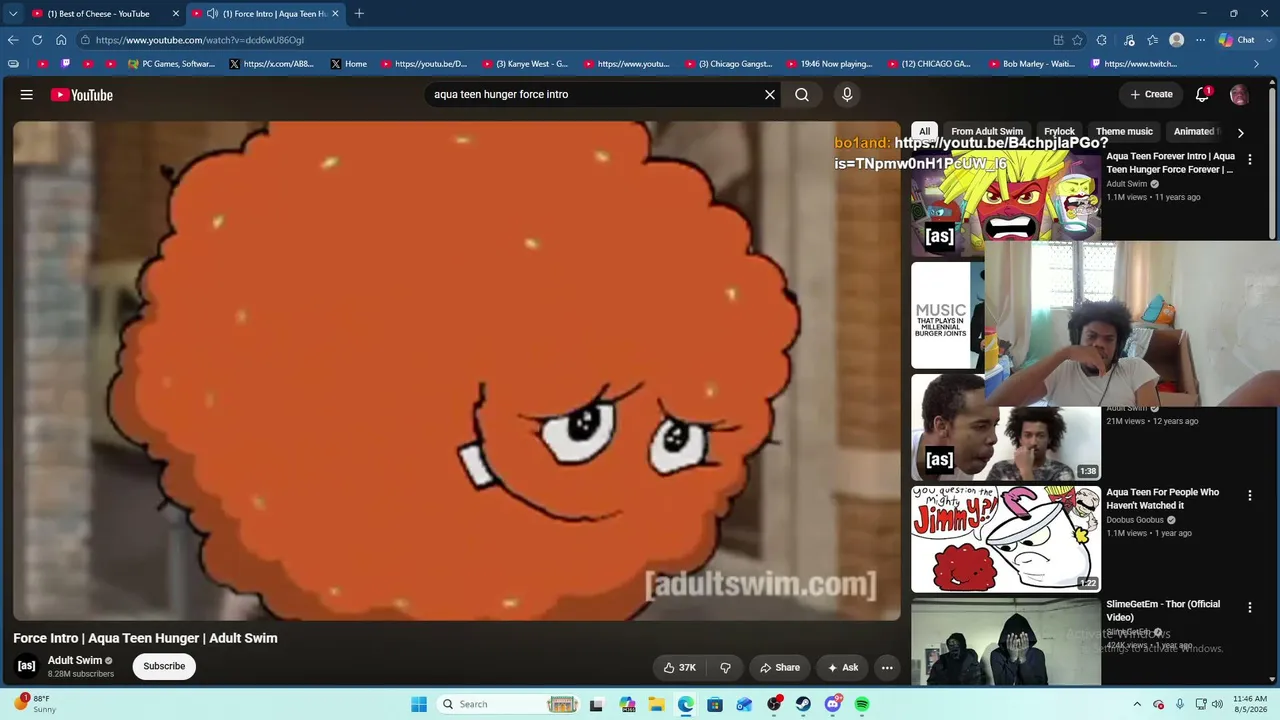Image resolution: width=1280 pixels, height=720 pixels.
Task: Mute the Force Intro tab audio
Action: tap(212, 14)
